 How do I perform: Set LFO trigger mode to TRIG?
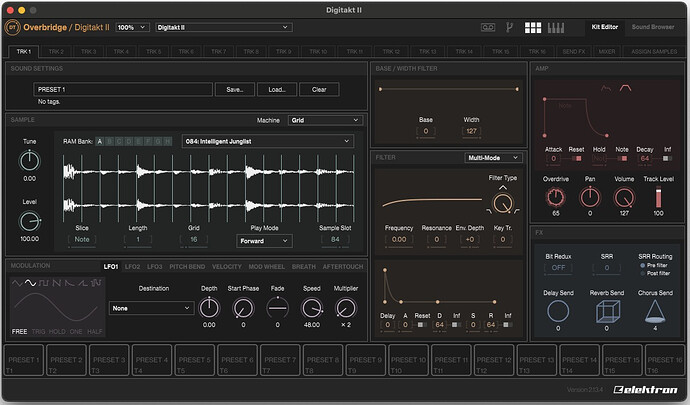pos(38,330)
